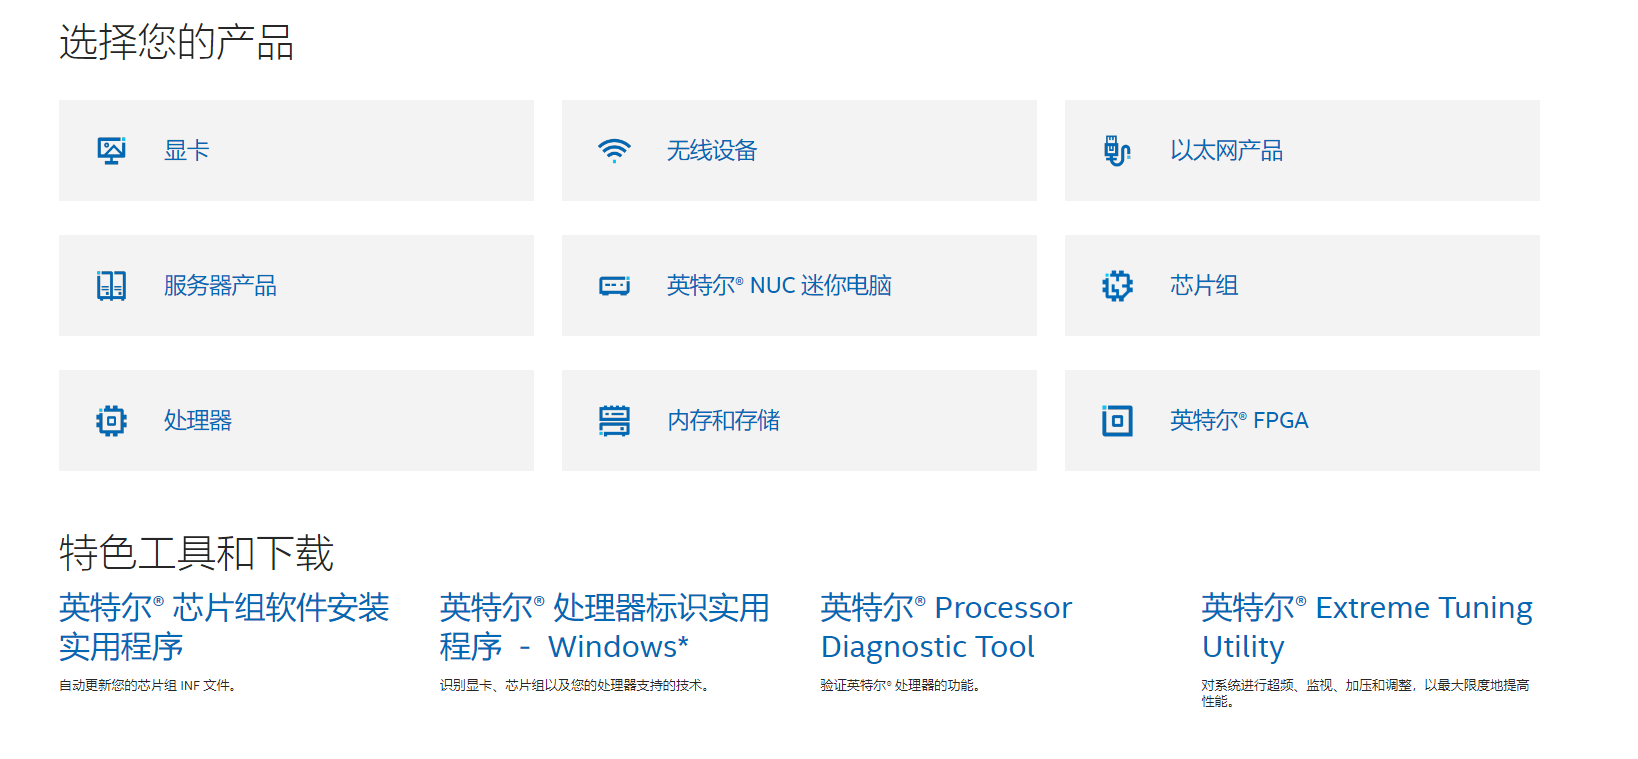
Task: Open the 内存和存储 category
Action: click(x=799, y=420)
